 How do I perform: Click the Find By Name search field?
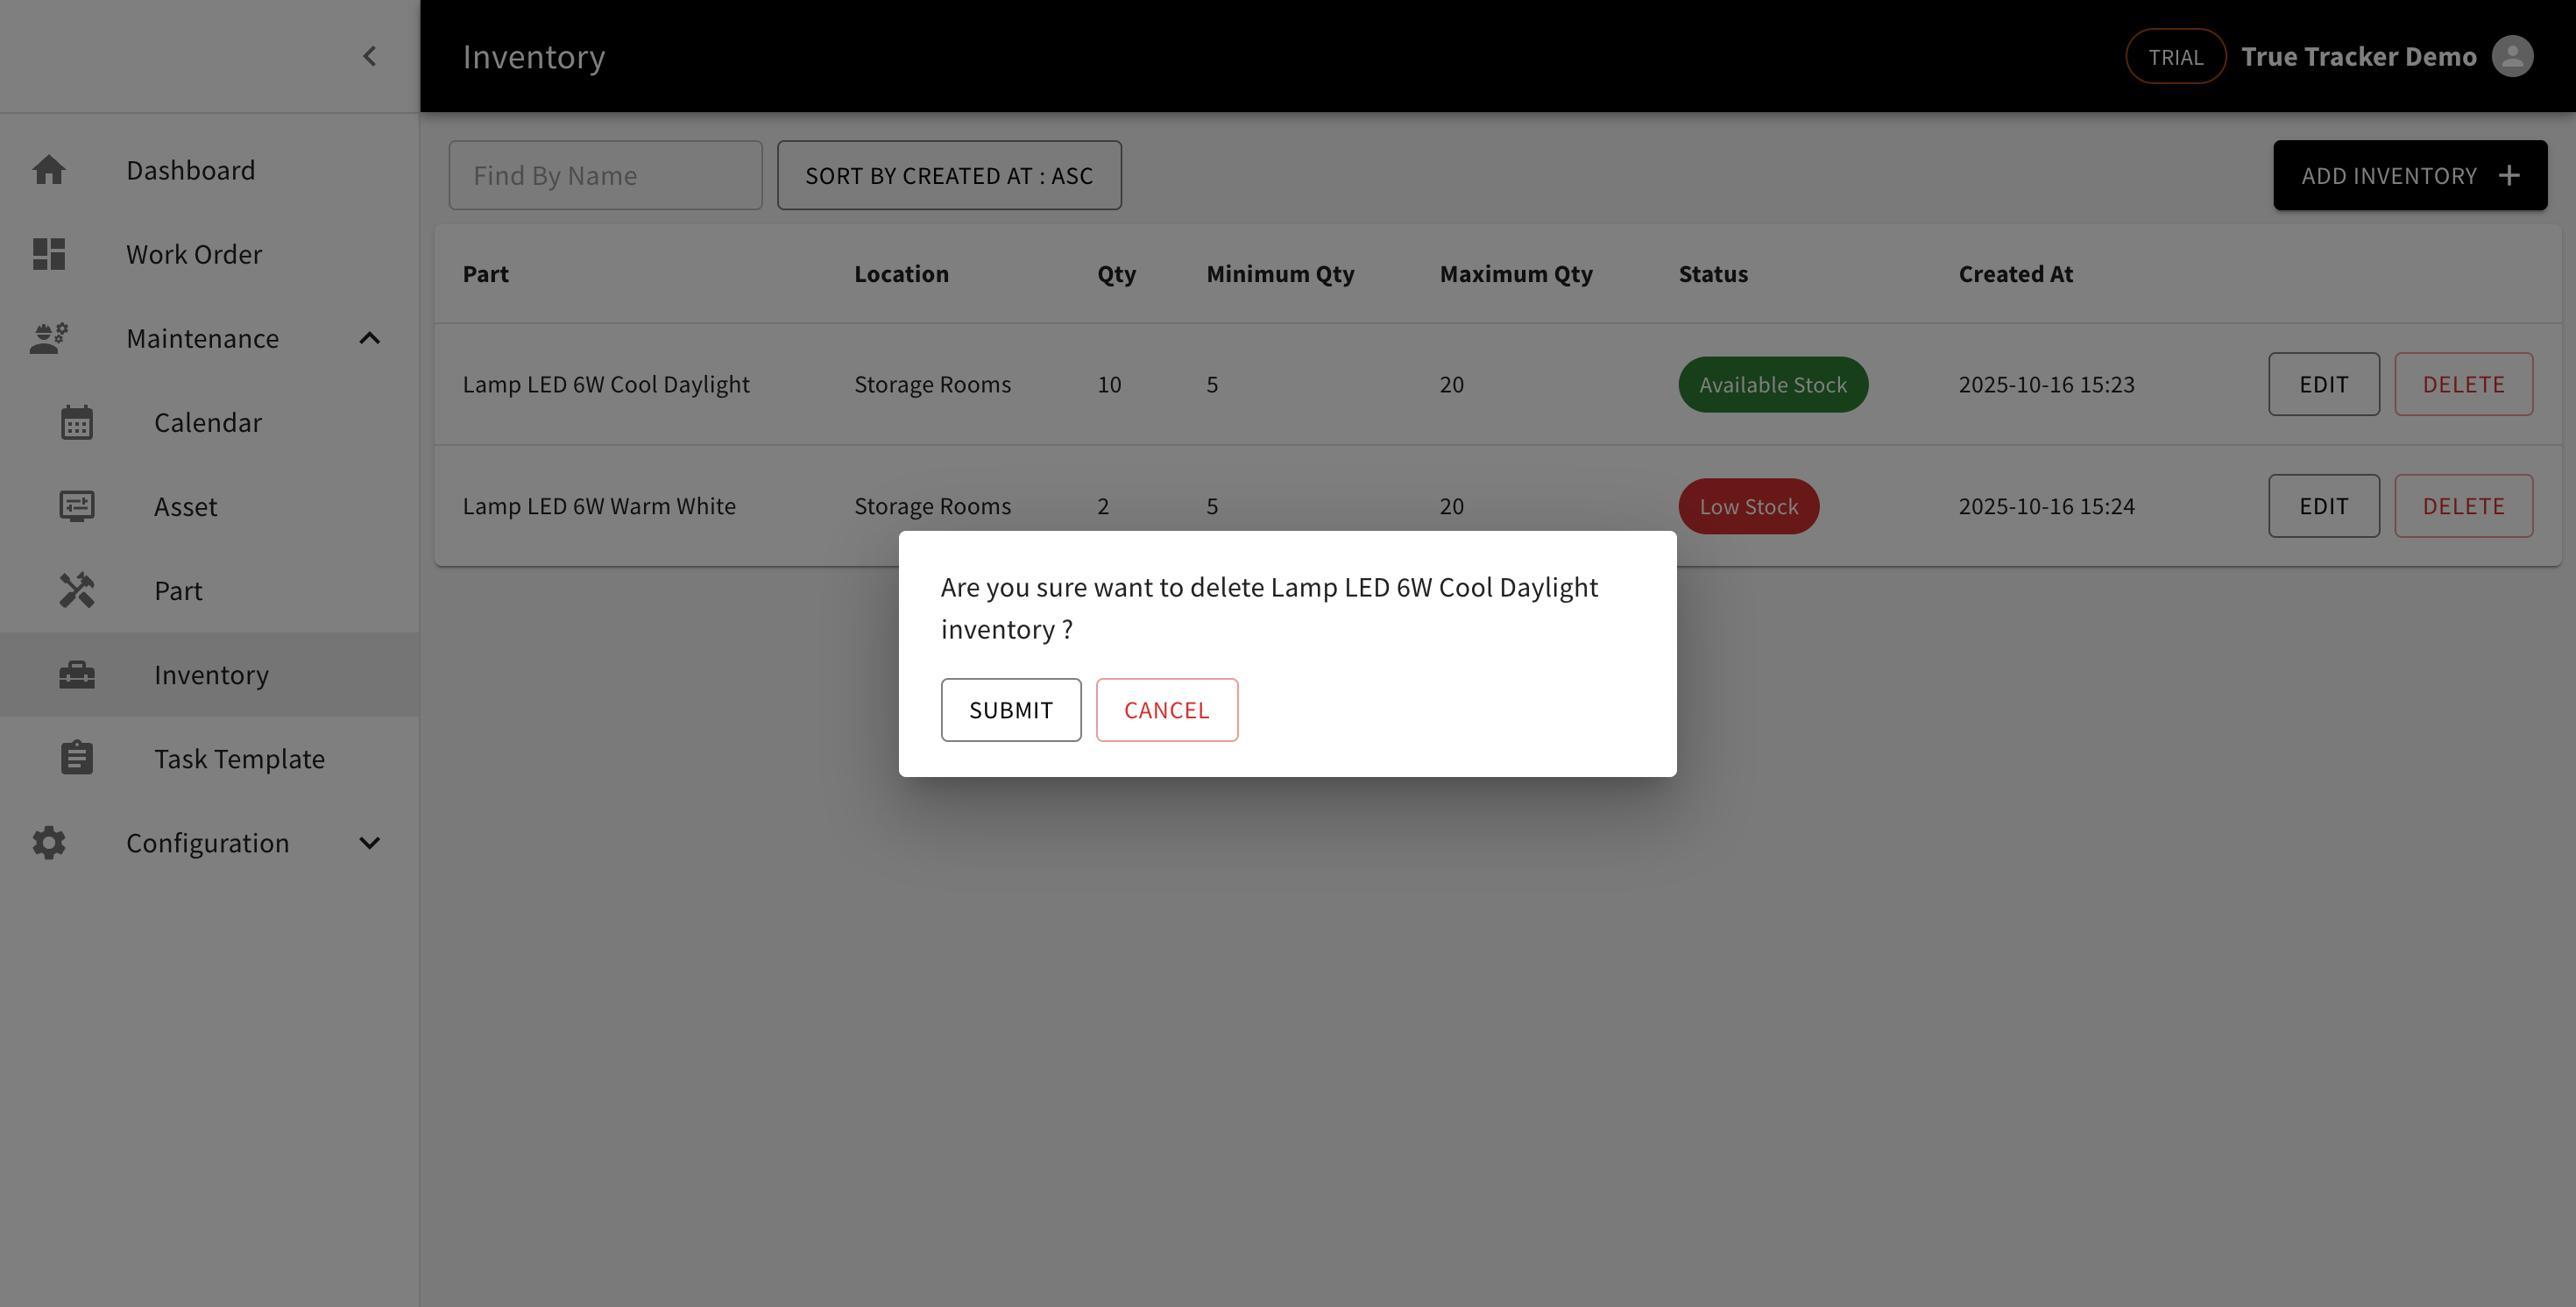tap(605, 175)
